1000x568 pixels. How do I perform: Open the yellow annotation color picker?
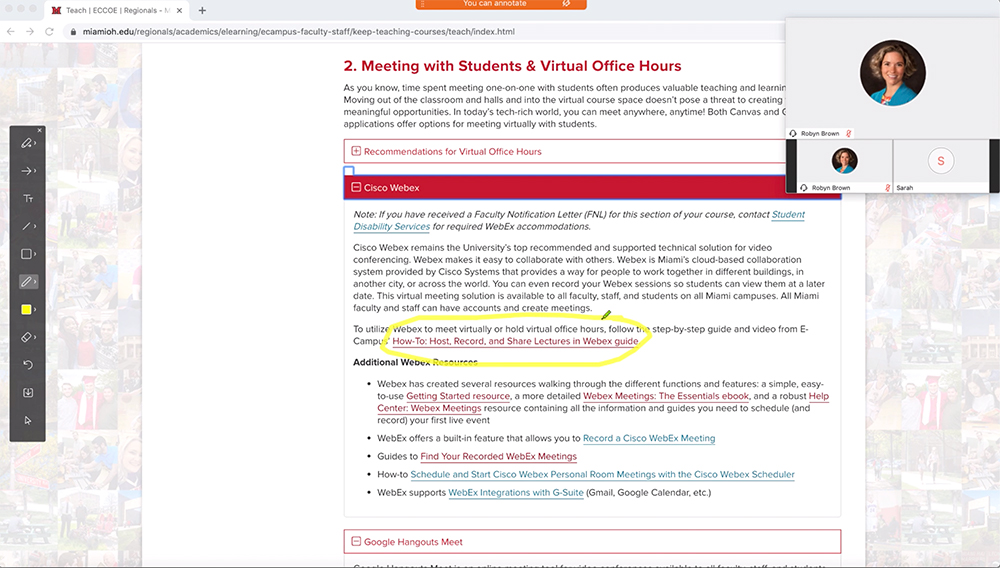click(x=26, y=309)
